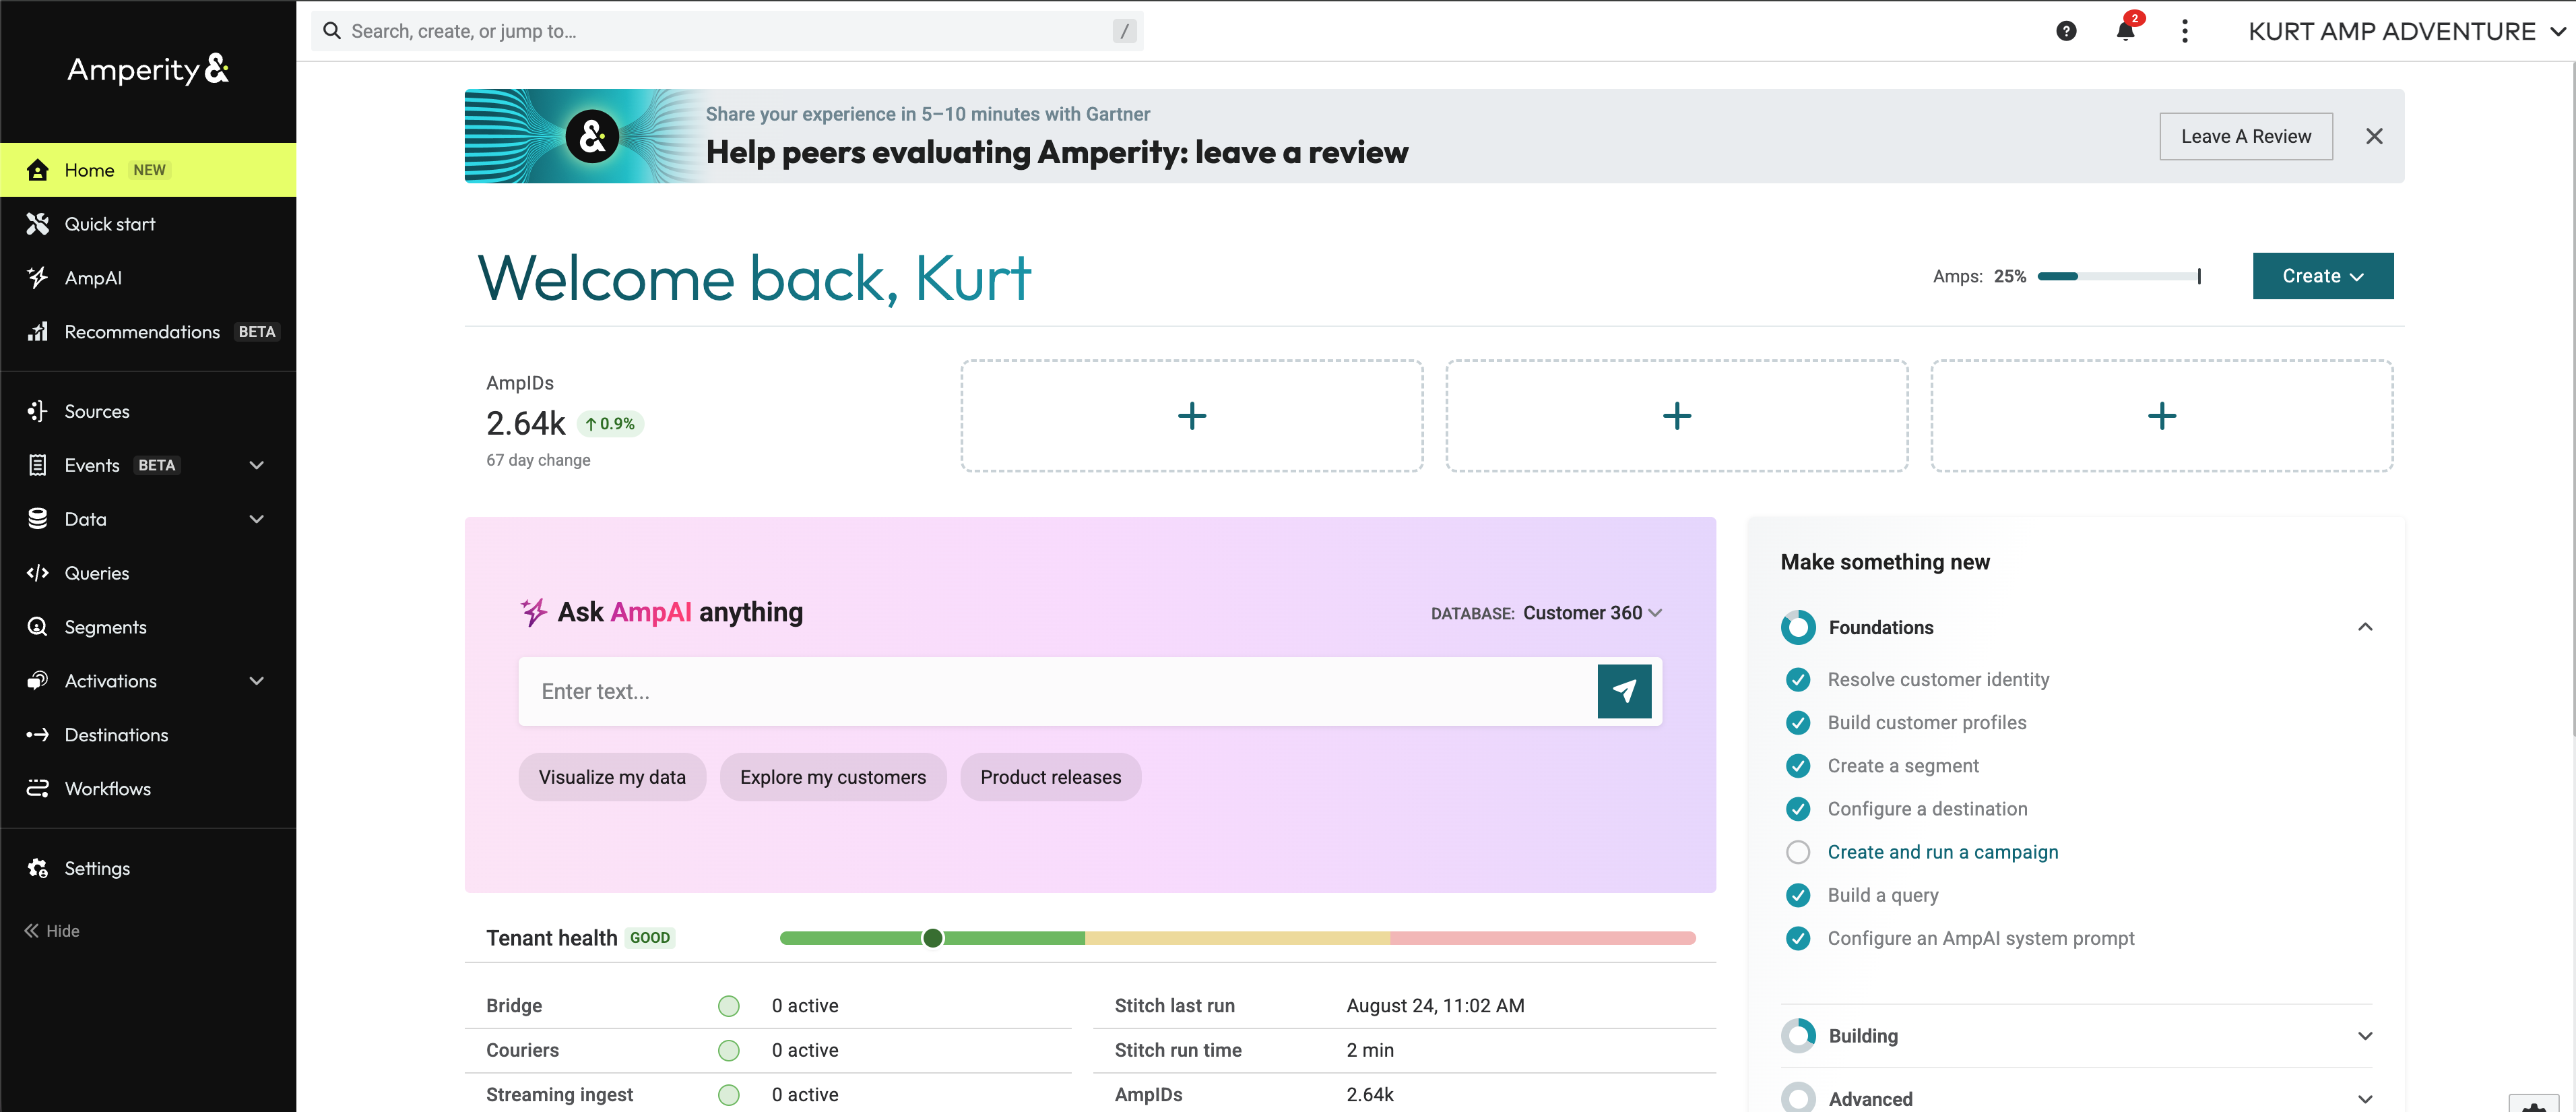Check the Create and run a campaign circle
This screenshot has height=1112, width=2576.
[x=1797, y=852]
